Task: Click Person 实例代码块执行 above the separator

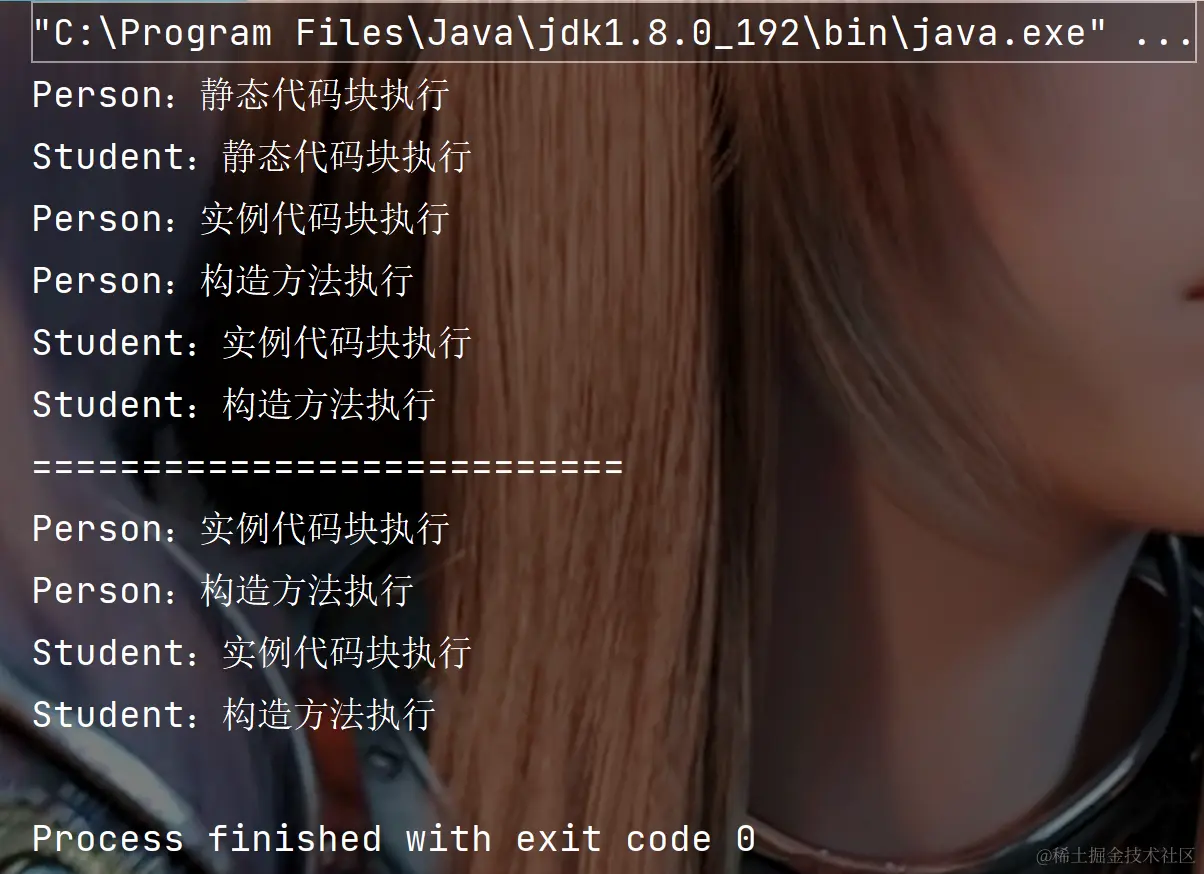Action: 241,219
